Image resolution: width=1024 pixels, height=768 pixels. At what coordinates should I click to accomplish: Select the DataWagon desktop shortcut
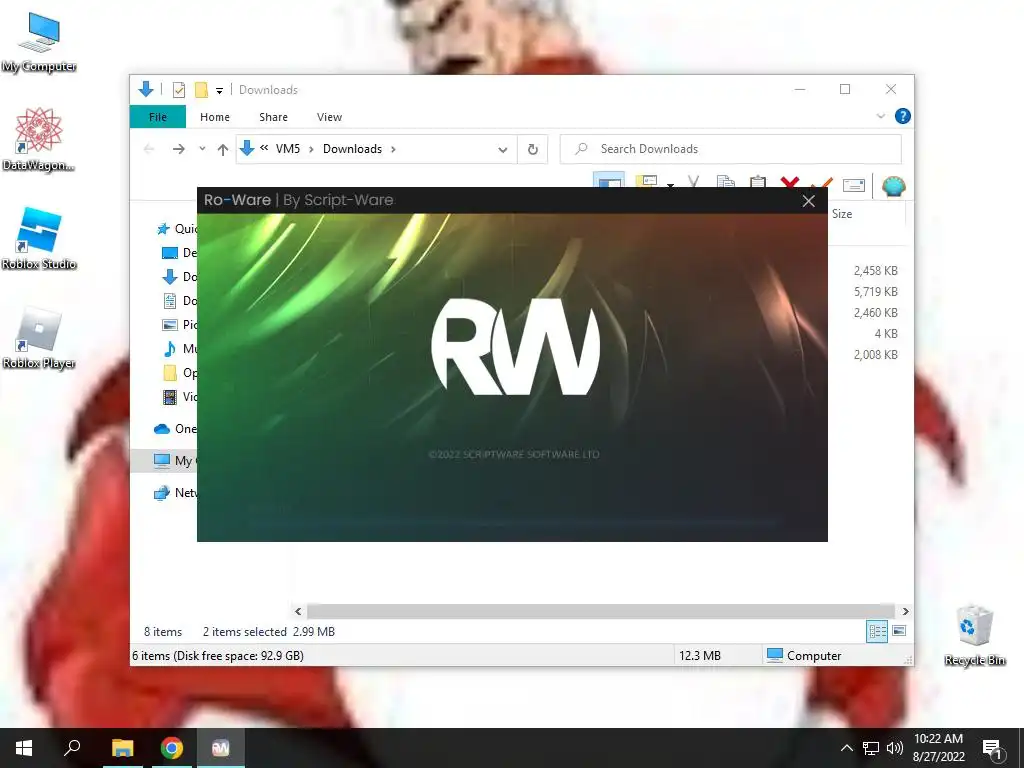[x=39, y=140]
